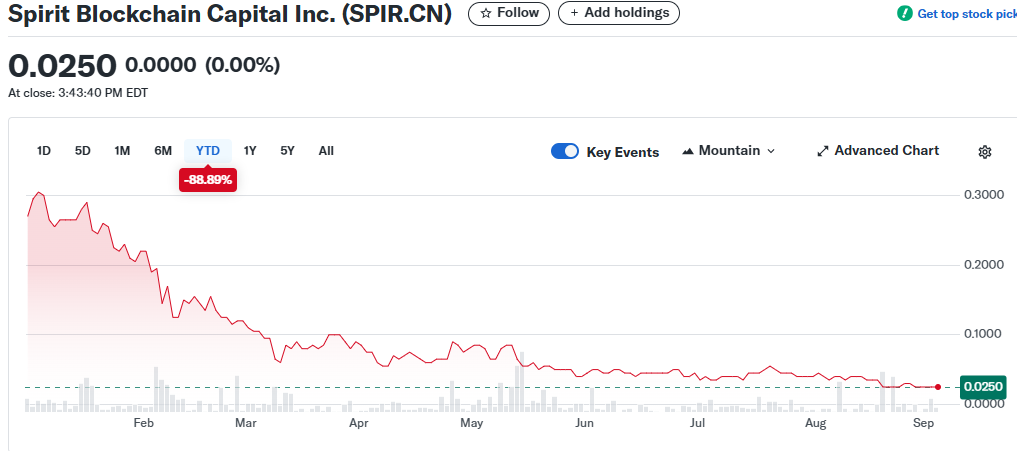Click the Sep x-axis label

tap(923, 424)
